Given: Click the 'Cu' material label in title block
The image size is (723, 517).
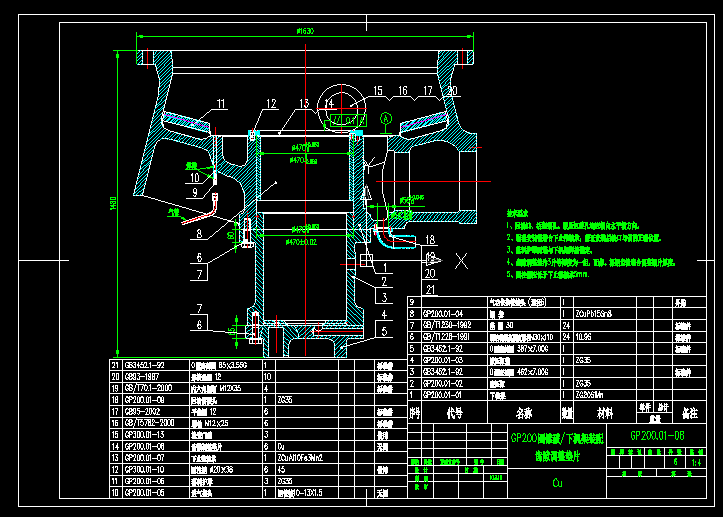Looking at the screenshot, I should 557,483.
